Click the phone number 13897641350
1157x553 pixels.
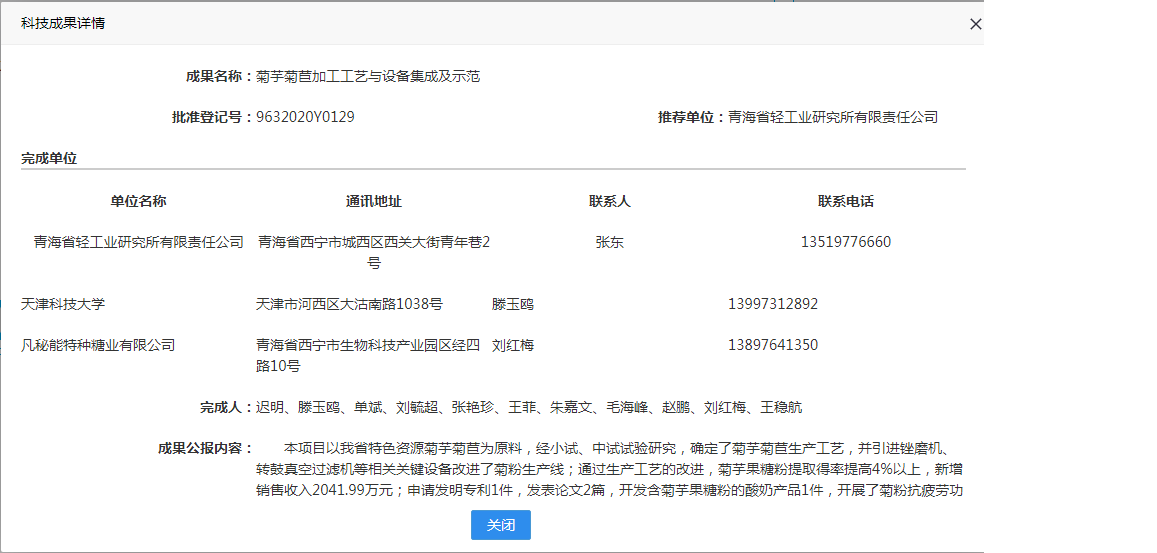pos(772,345)
